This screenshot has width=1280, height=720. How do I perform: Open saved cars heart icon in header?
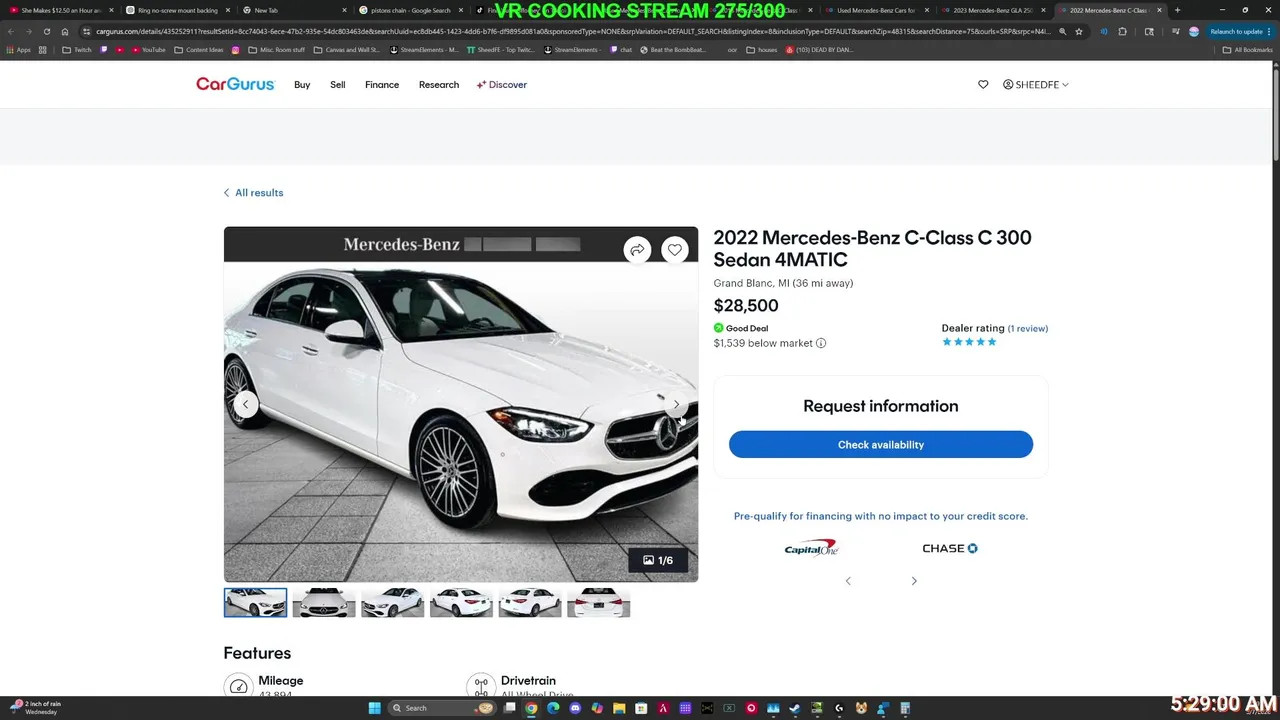pyautogui.click(x=983, y=85)
